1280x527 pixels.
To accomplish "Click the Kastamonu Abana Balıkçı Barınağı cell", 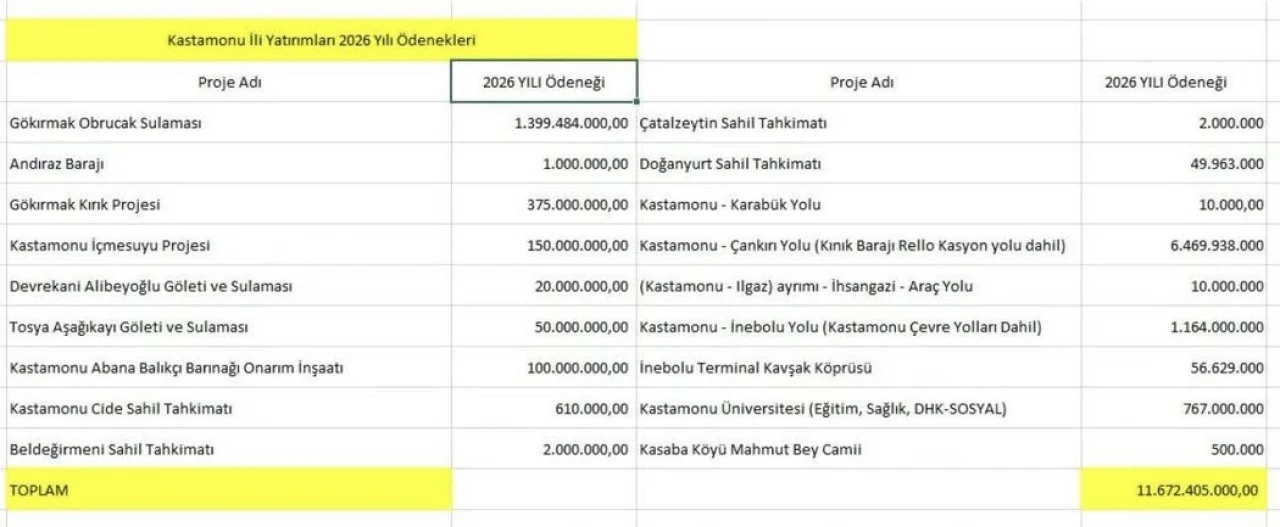I will coord(176,368).
